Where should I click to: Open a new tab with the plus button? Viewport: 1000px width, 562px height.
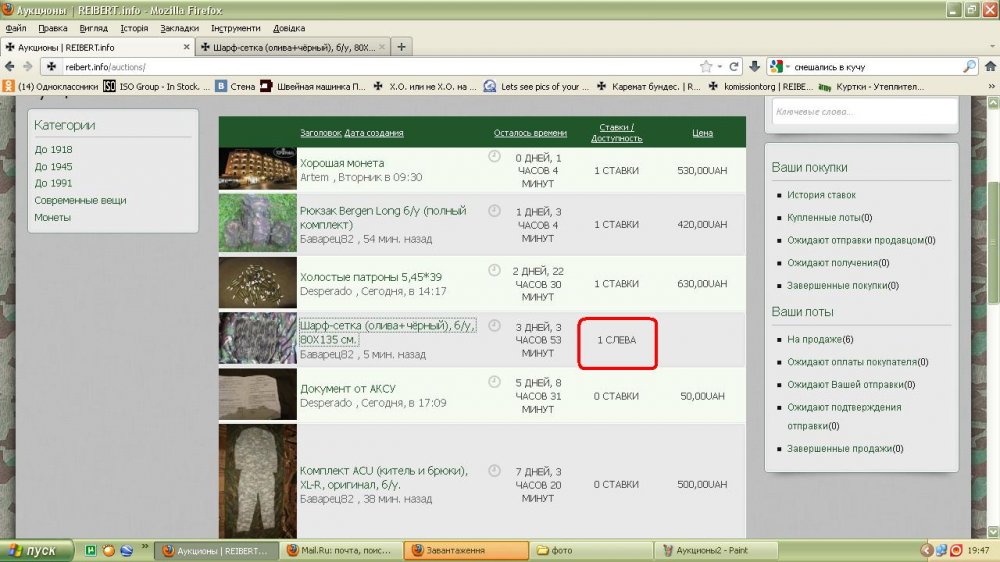tap(401, 47)
